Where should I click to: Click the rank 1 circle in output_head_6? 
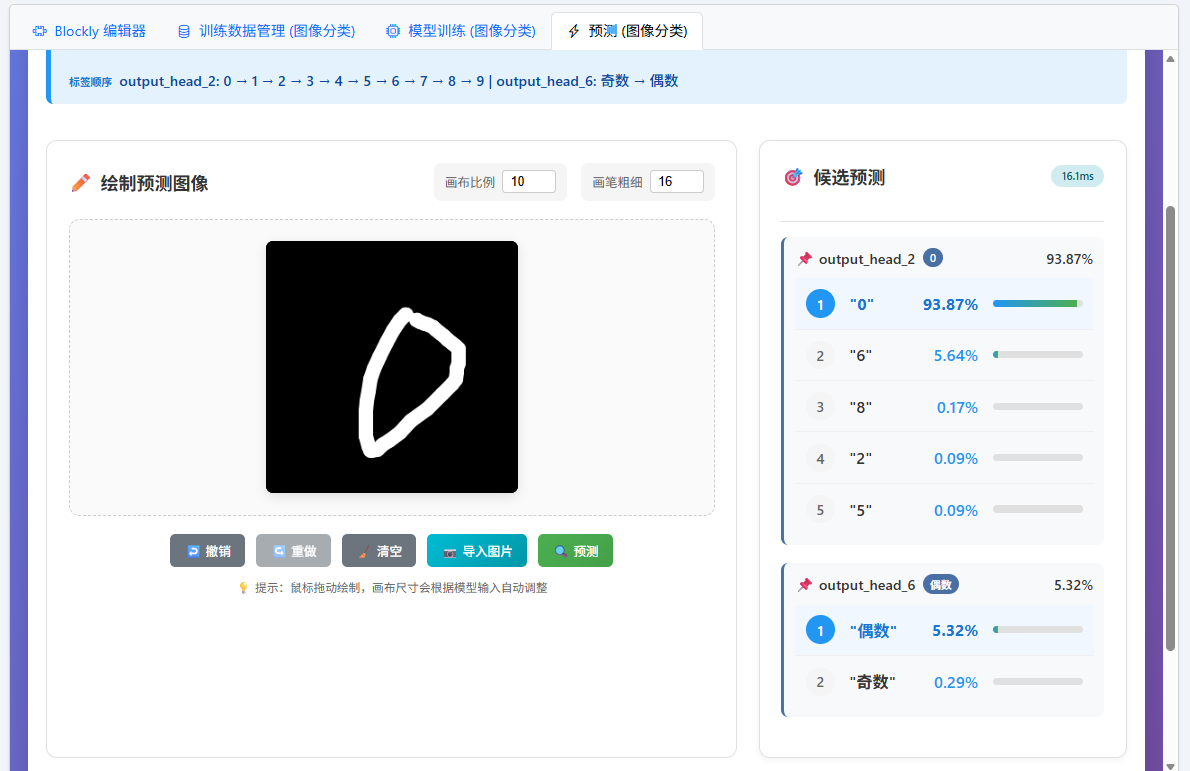(x=820, y=630)
